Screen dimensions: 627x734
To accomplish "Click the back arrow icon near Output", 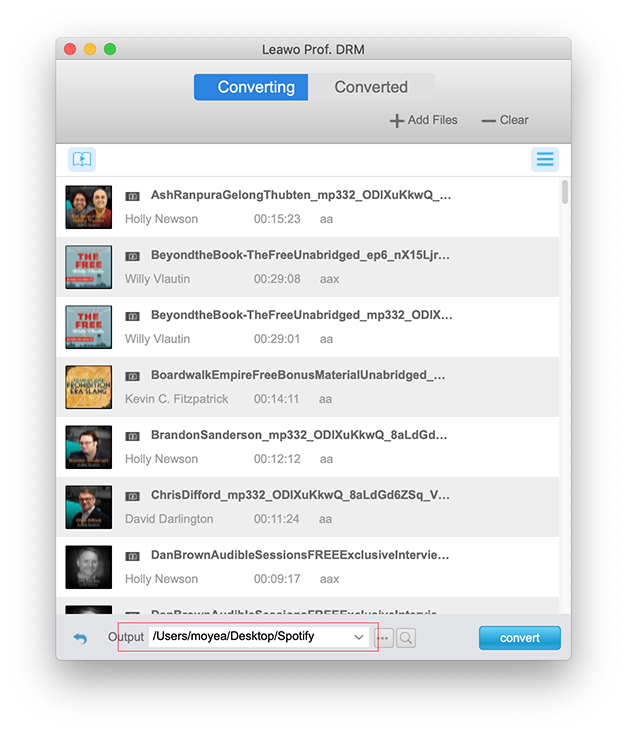I will coord(80,637).
